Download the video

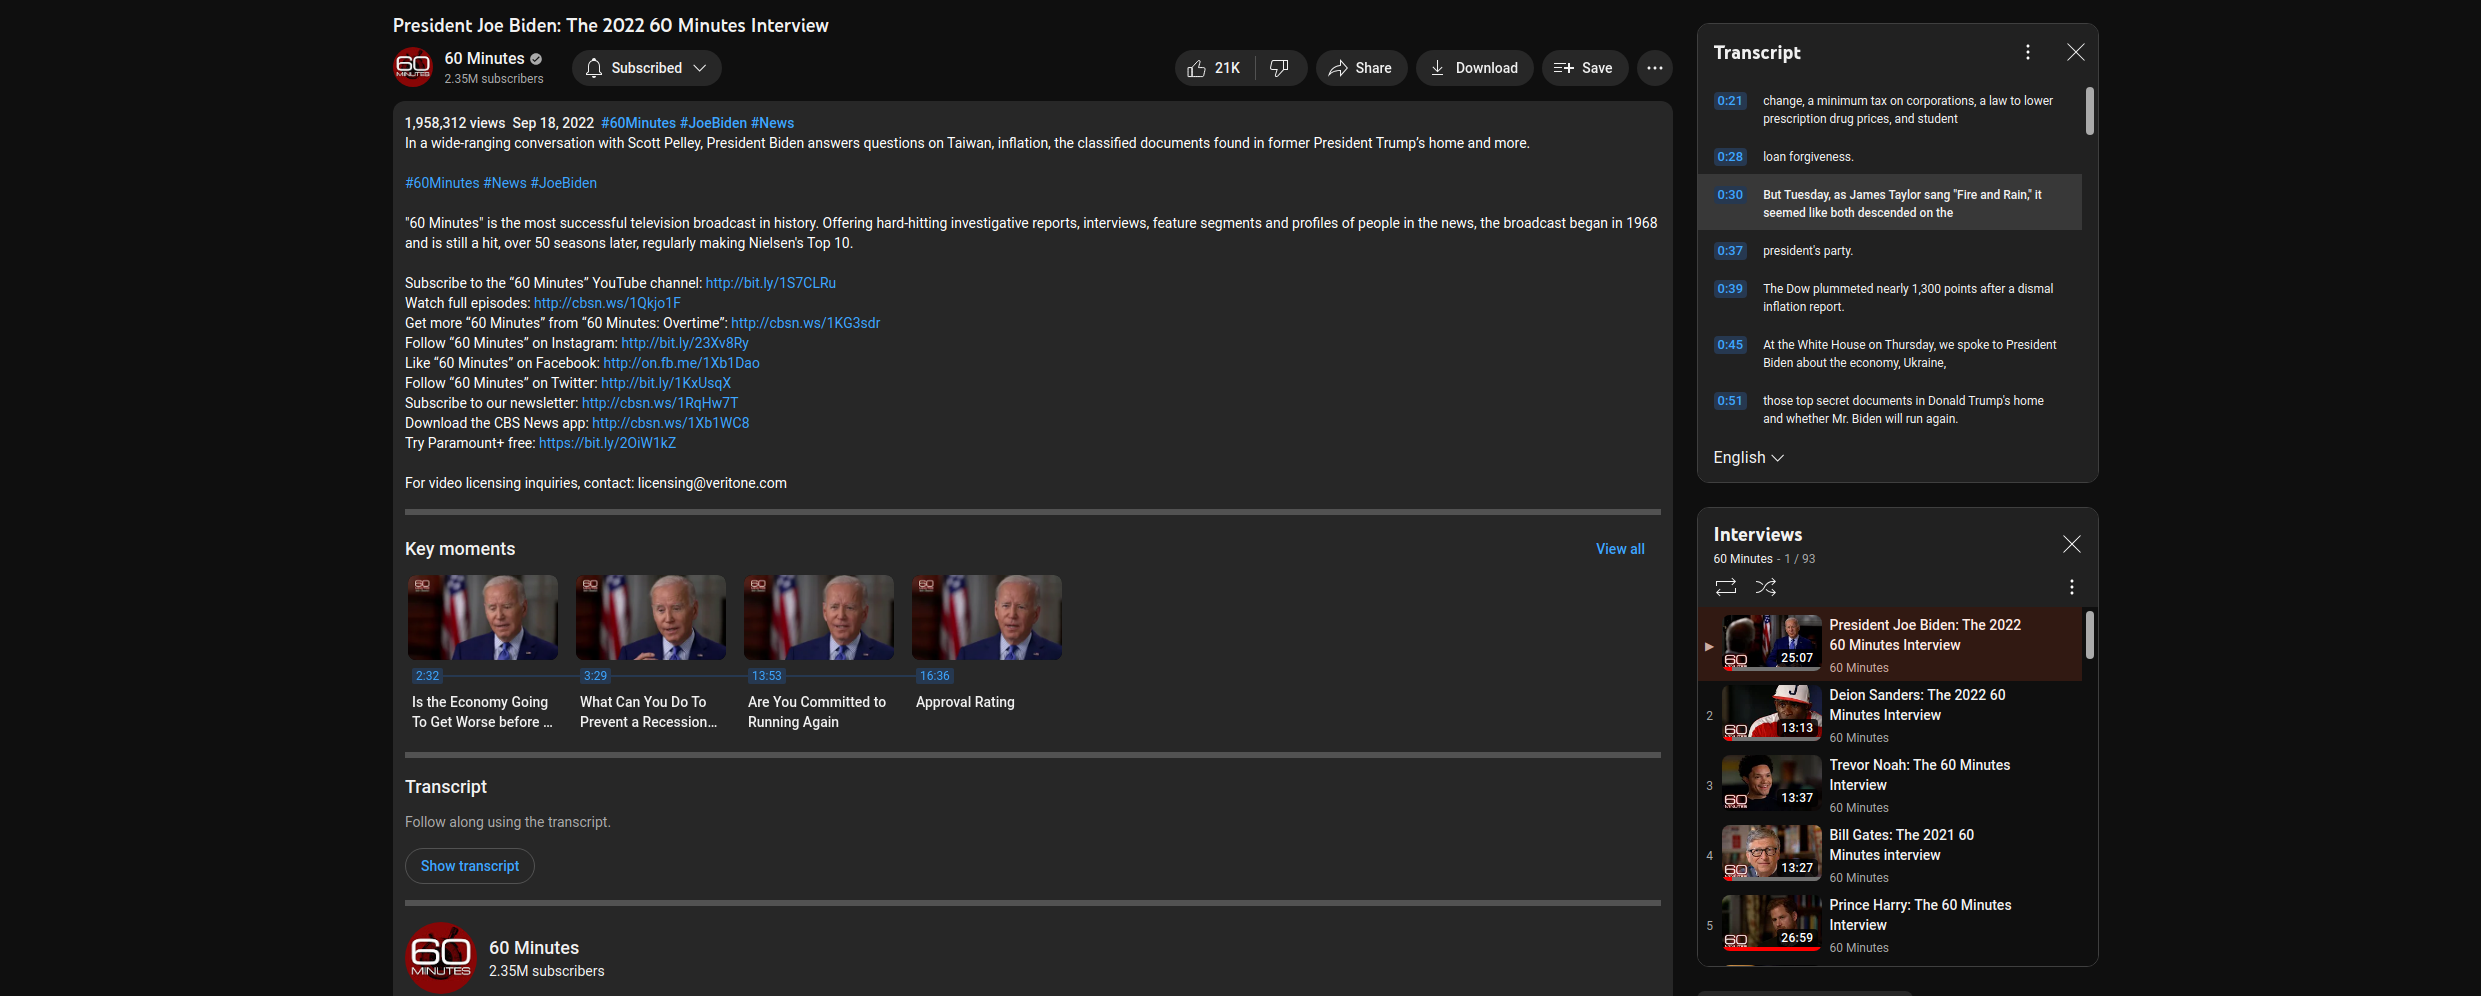point(1474,68)
